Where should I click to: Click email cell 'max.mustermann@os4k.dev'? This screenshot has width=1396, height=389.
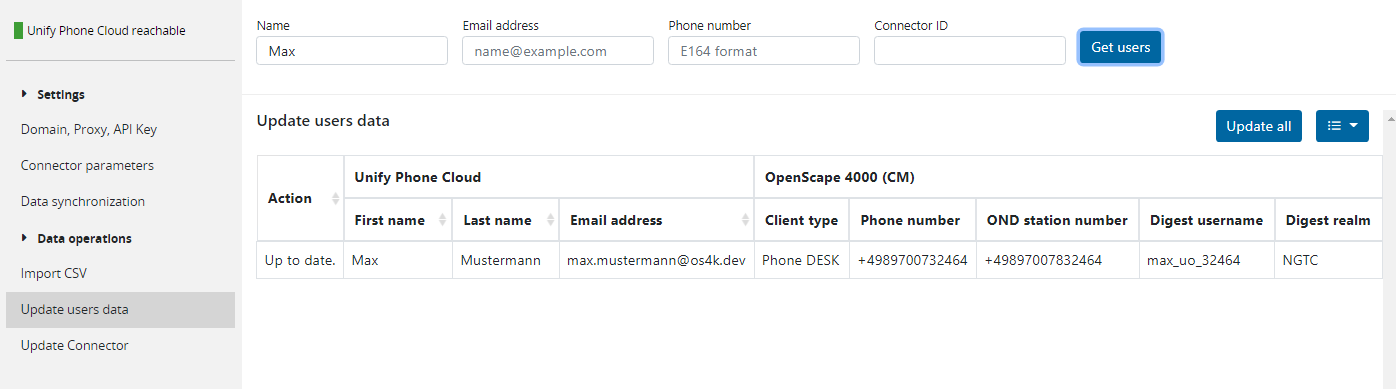(657, 260)
